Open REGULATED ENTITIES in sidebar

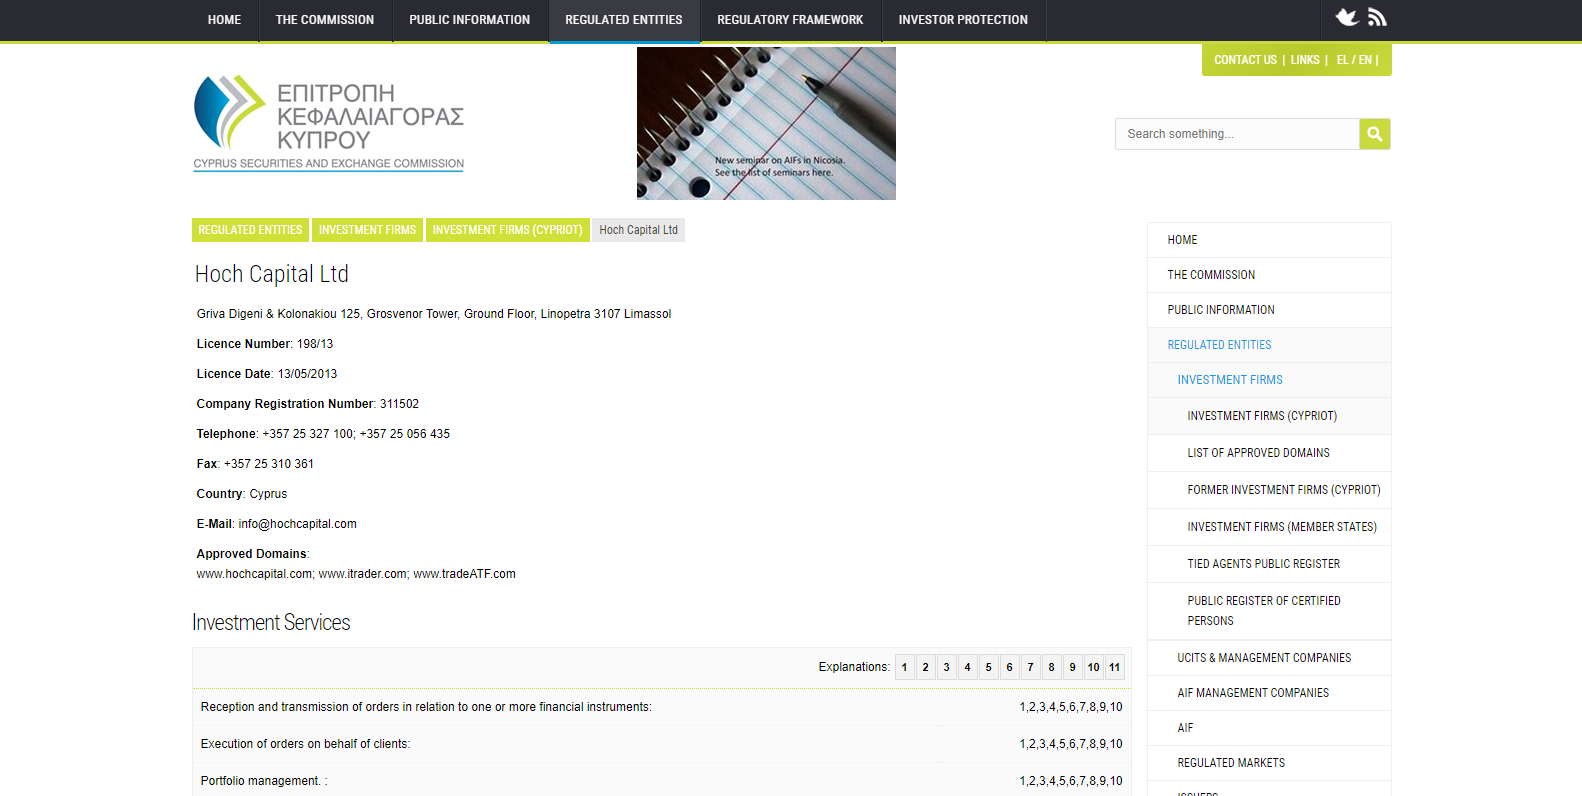point(1269,345)
